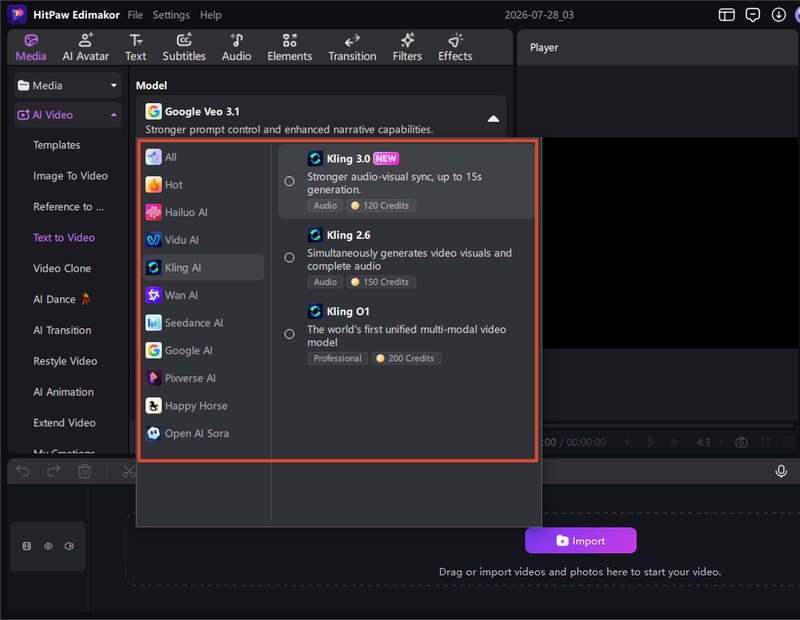Click the microphone voiceover icon
This screenshot has height=620, width=800.
pos(781,471)
